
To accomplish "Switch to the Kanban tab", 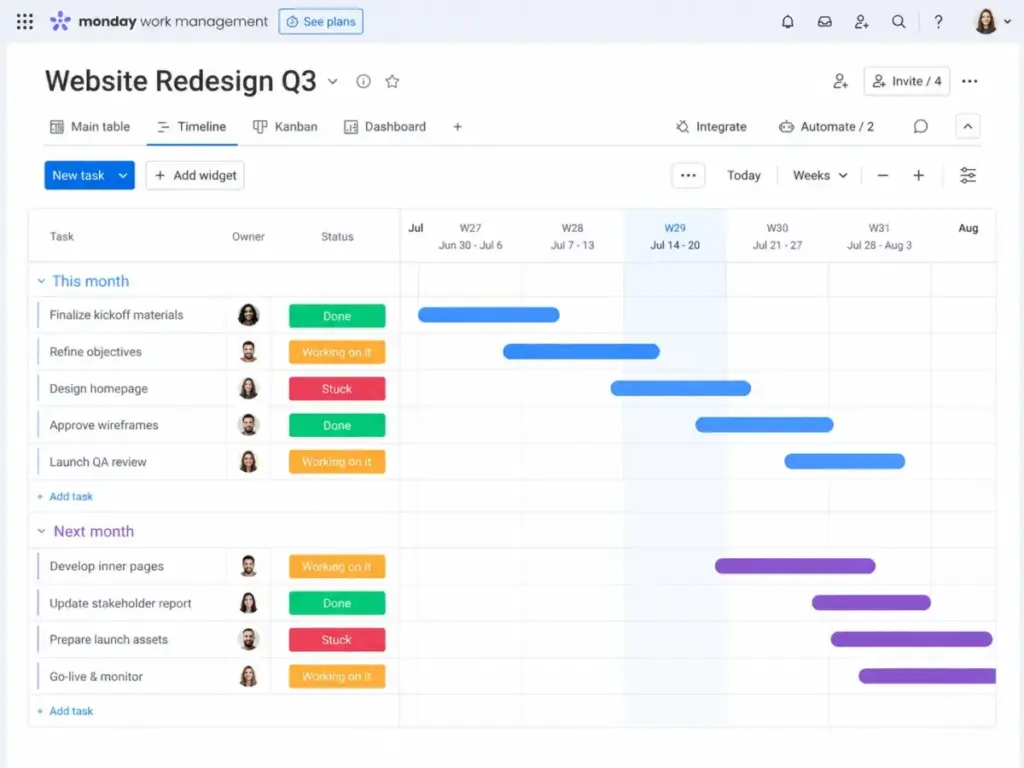I will (285, 127).
